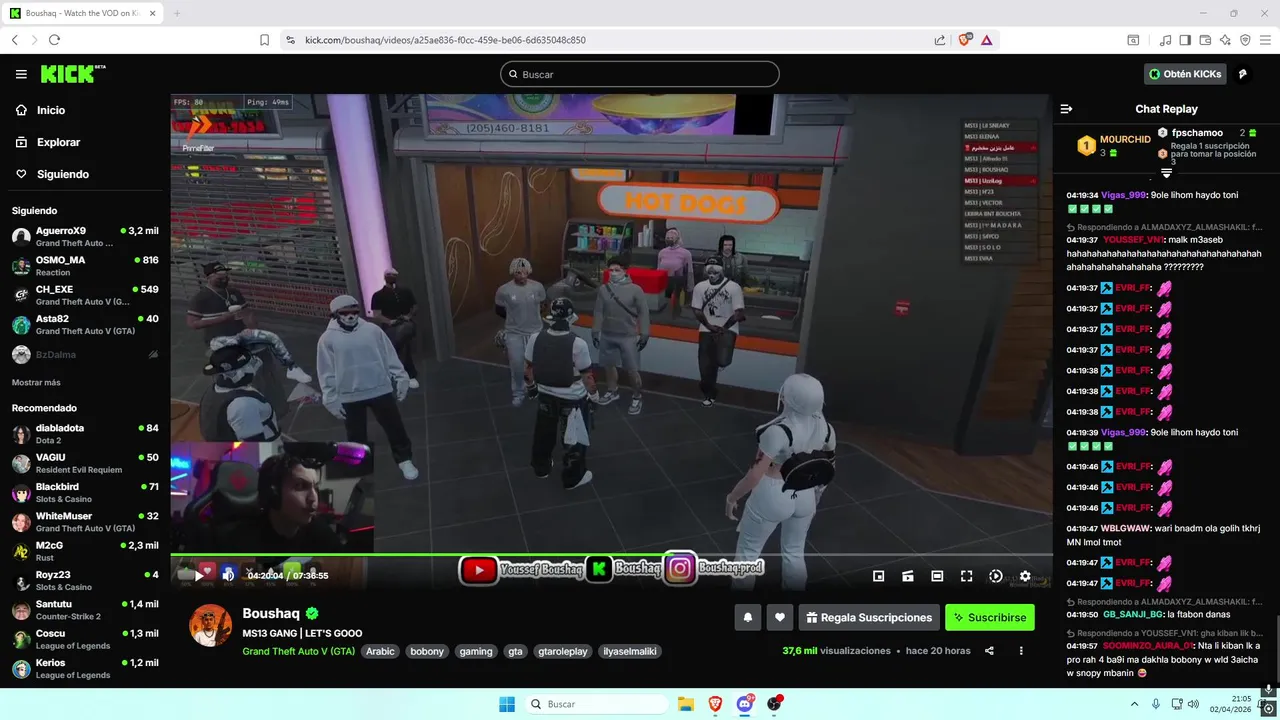
Task: Toggle the browser sidebar panel
Action: [x=1185, y=40]
